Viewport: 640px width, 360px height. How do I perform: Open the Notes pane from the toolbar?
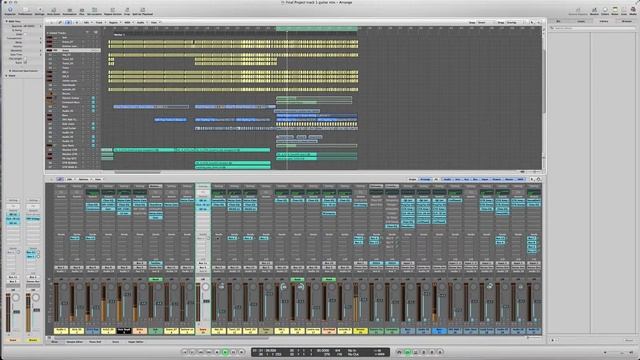pyautogui.click(x=615, y=11)
